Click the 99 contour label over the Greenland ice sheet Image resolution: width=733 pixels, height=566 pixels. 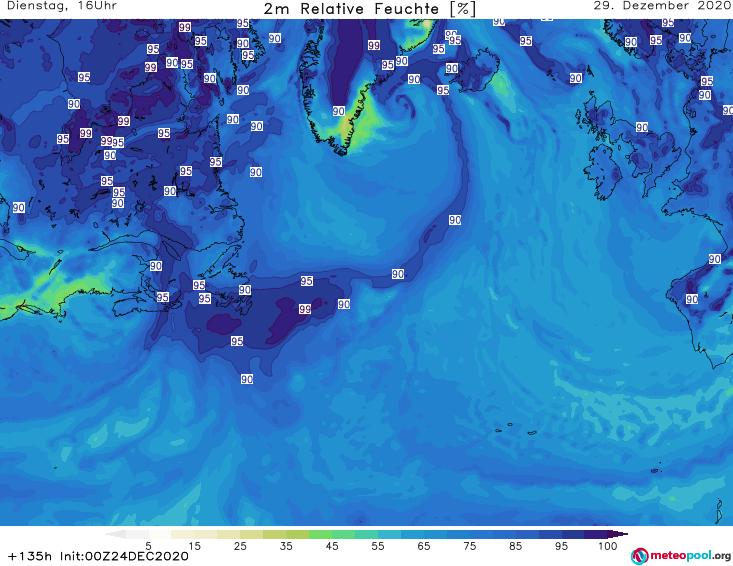(x=374, y=45)
